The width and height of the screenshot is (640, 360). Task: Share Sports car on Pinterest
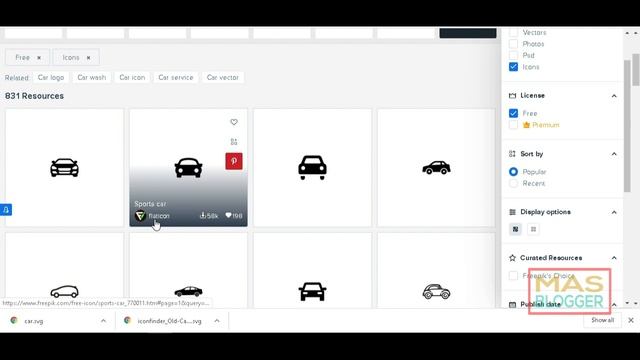[234, 161]
